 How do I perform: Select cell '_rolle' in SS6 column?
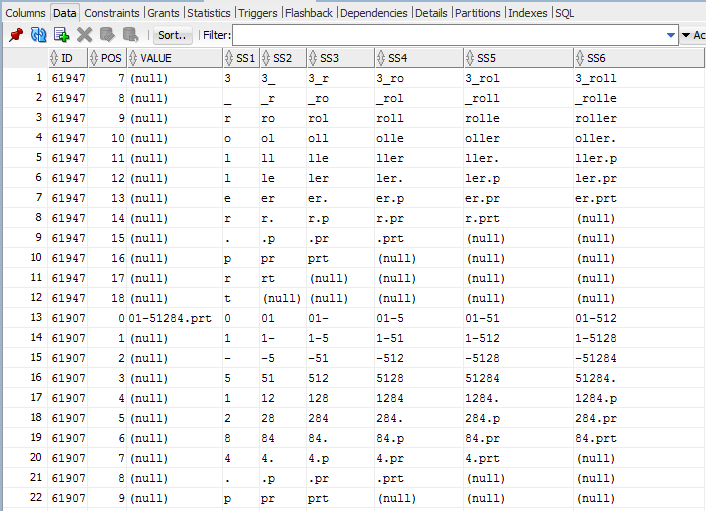639,98
